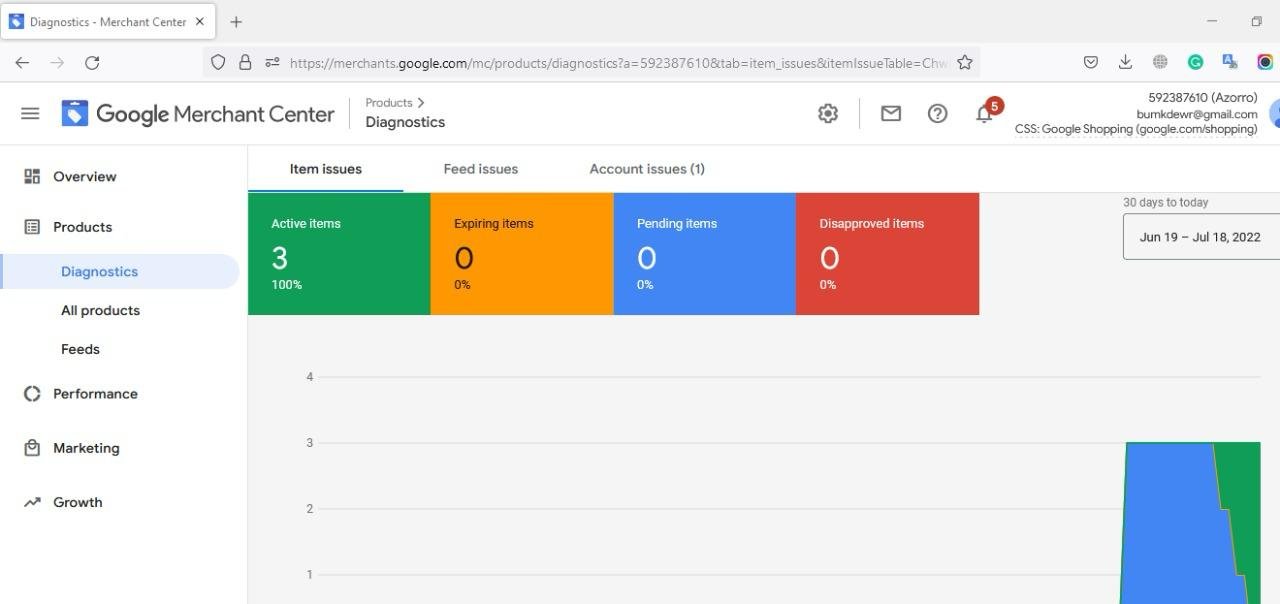Click the '30 days to today' label
Viewport: 1280px width, 604px height.
pyautogui.click(x=1166, y=202)
